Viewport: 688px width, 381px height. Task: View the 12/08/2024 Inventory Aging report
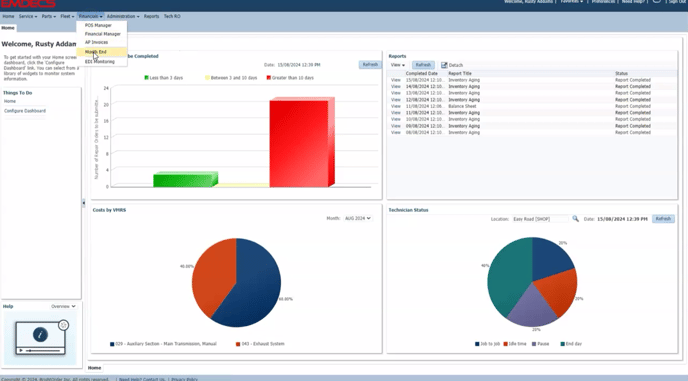coord(396,100)
